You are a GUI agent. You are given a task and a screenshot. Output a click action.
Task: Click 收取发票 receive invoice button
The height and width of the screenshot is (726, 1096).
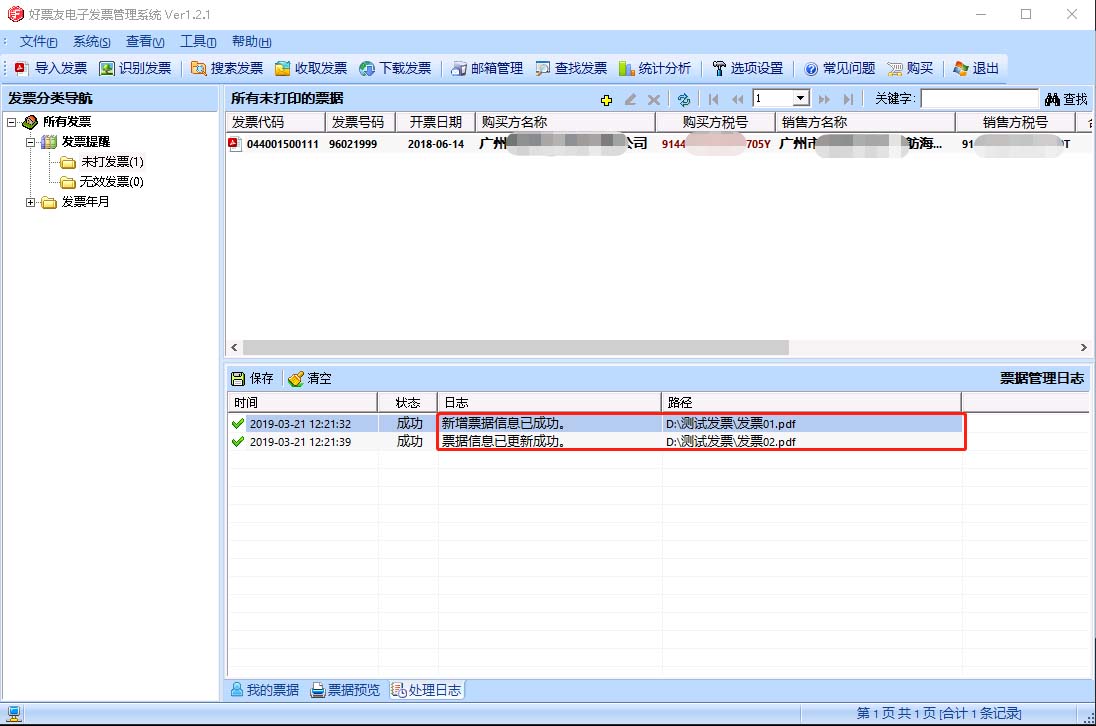[x=311, y=68]
